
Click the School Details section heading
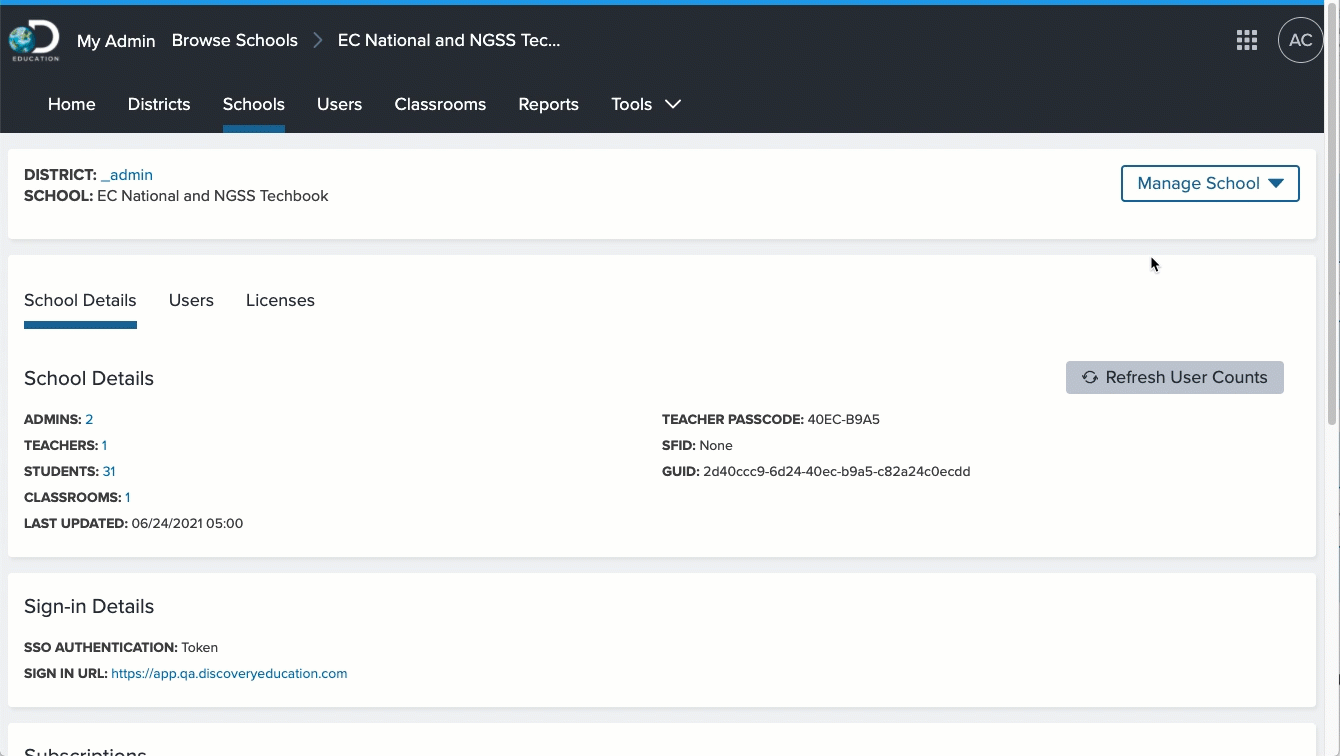point(89,378)
